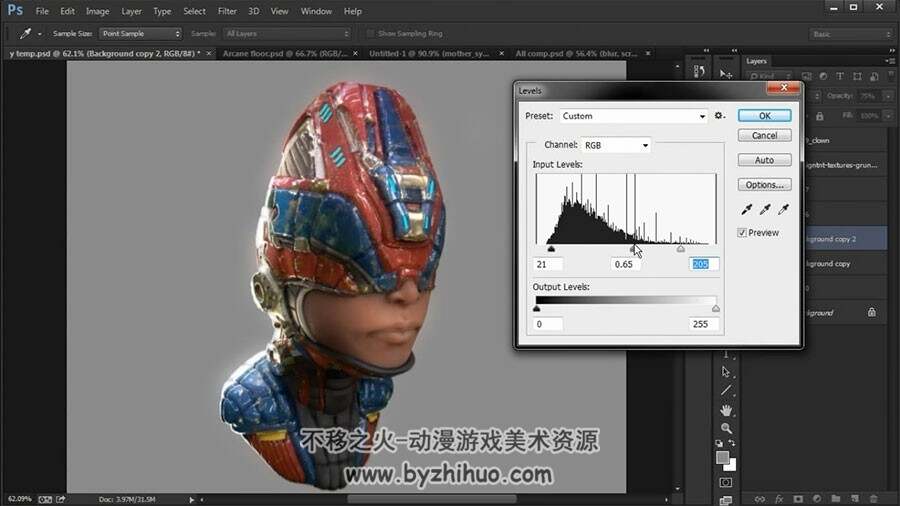Swap foreground and background colors

[x=732, y=443]
